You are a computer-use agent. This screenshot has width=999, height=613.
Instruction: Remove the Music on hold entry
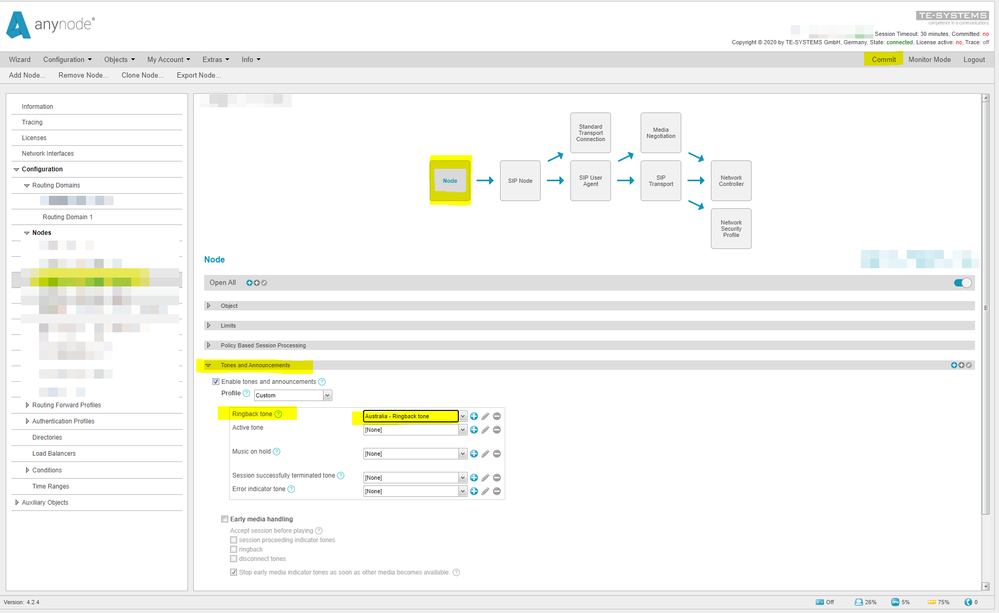[497, 454]
